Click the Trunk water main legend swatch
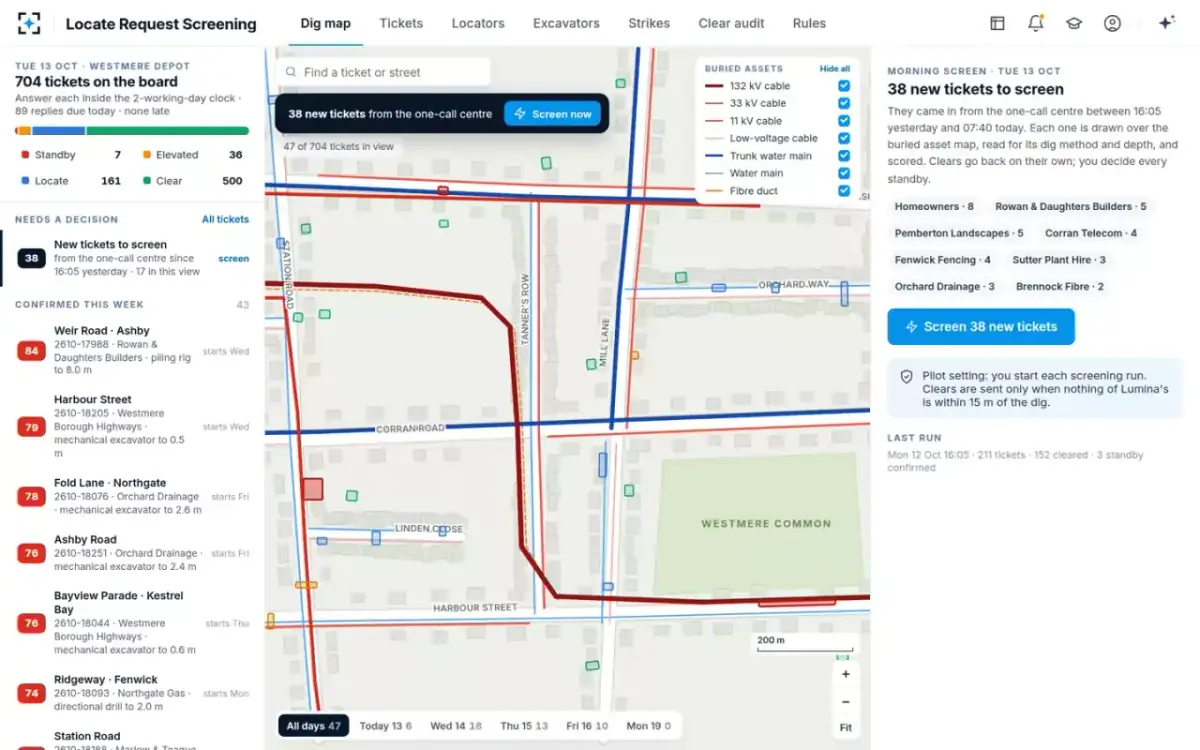 coord(713,156)
